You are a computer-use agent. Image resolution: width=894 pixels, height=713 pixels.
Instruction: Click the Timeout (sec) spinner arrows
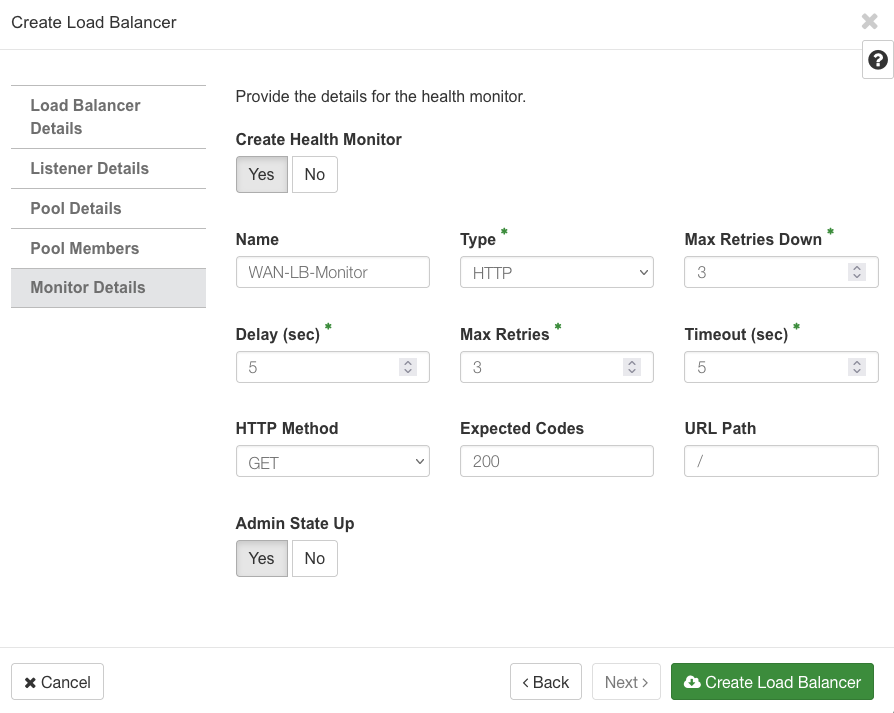[856, 367]
